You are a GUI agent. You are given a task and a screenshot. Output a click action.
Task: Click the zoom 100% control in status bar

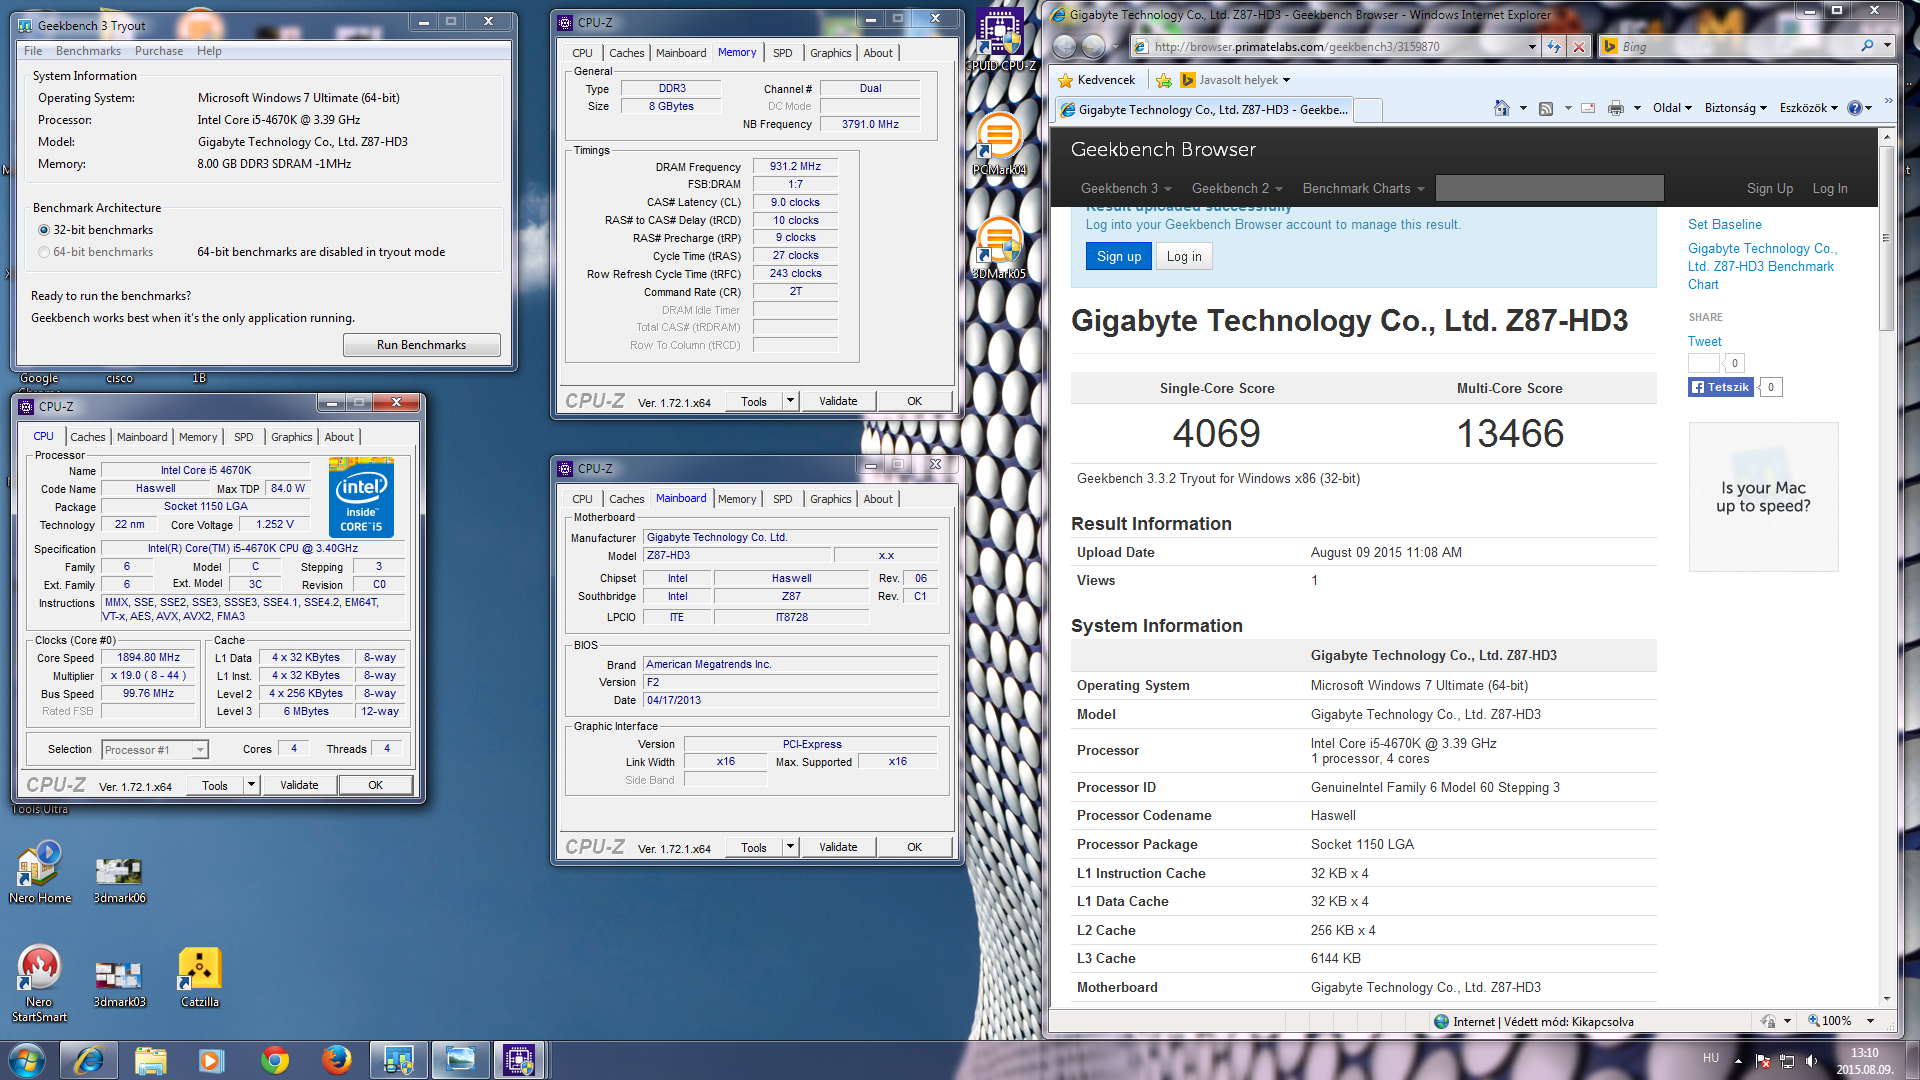tap(1840, 1021)
